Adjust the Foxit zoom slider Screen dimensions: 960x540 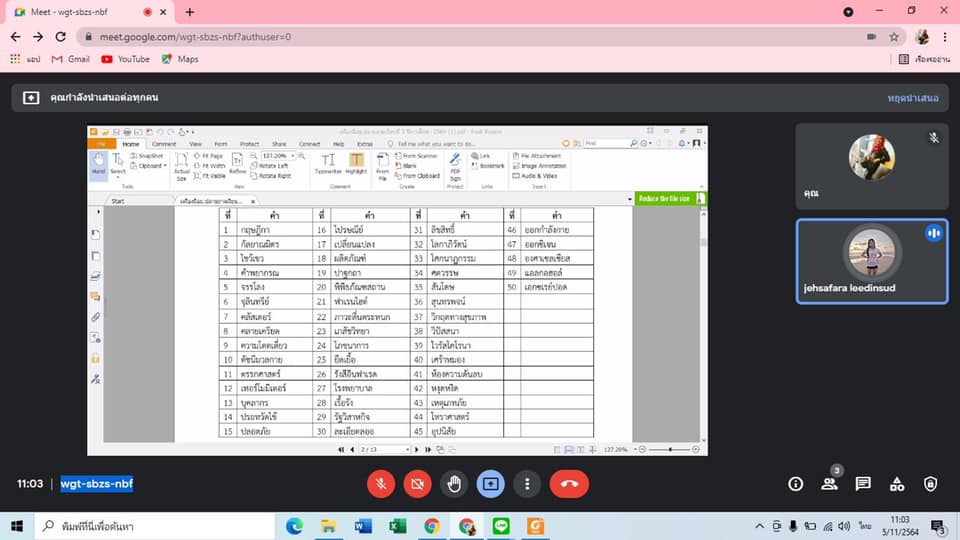(670, 449)
